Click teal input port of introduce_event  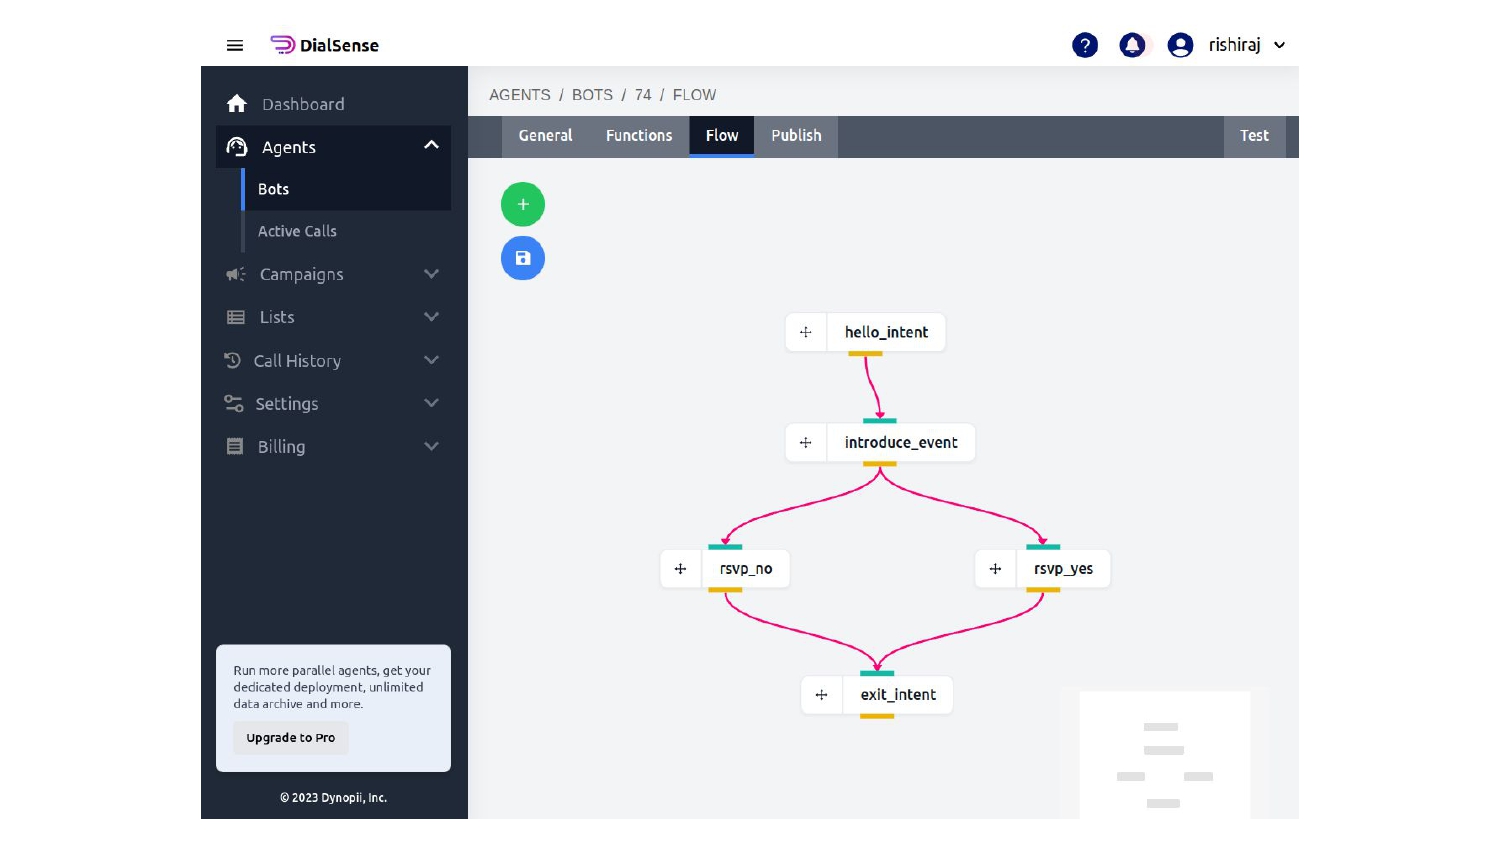click(x=880, y=421)
